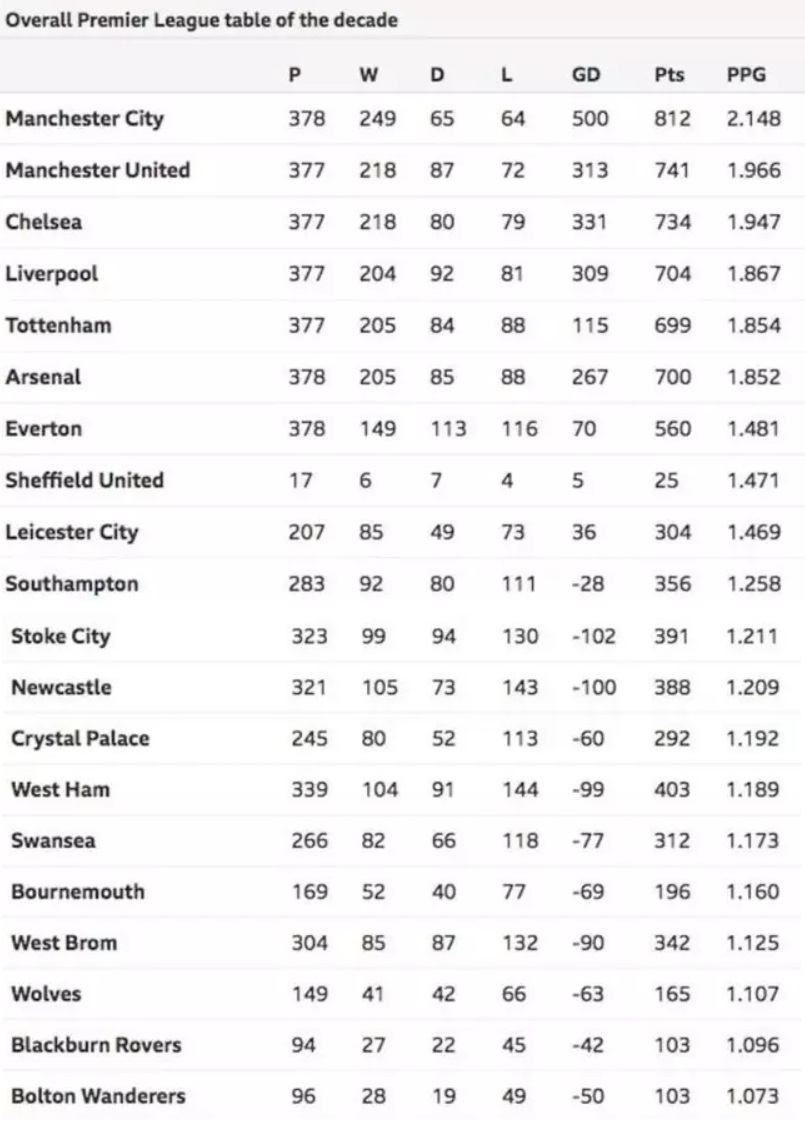Click the Tottenham team name
The image size is (805, 1123).
coord(58,325)
